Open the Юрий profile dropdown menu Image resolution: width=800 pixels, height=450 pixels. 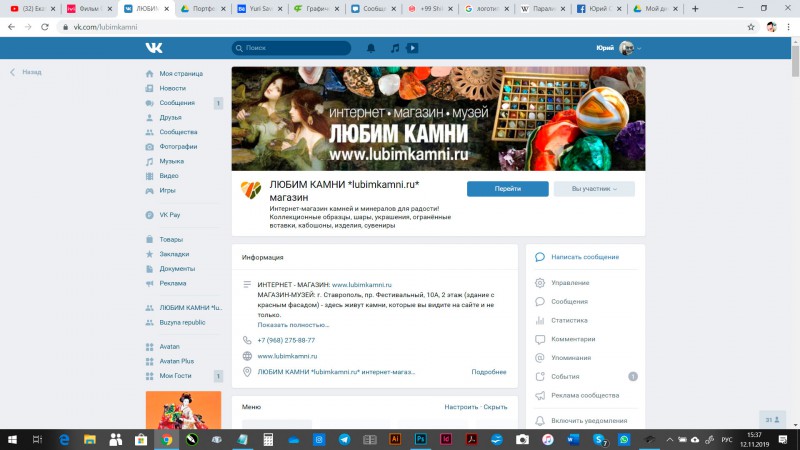[x=618, y=48]
